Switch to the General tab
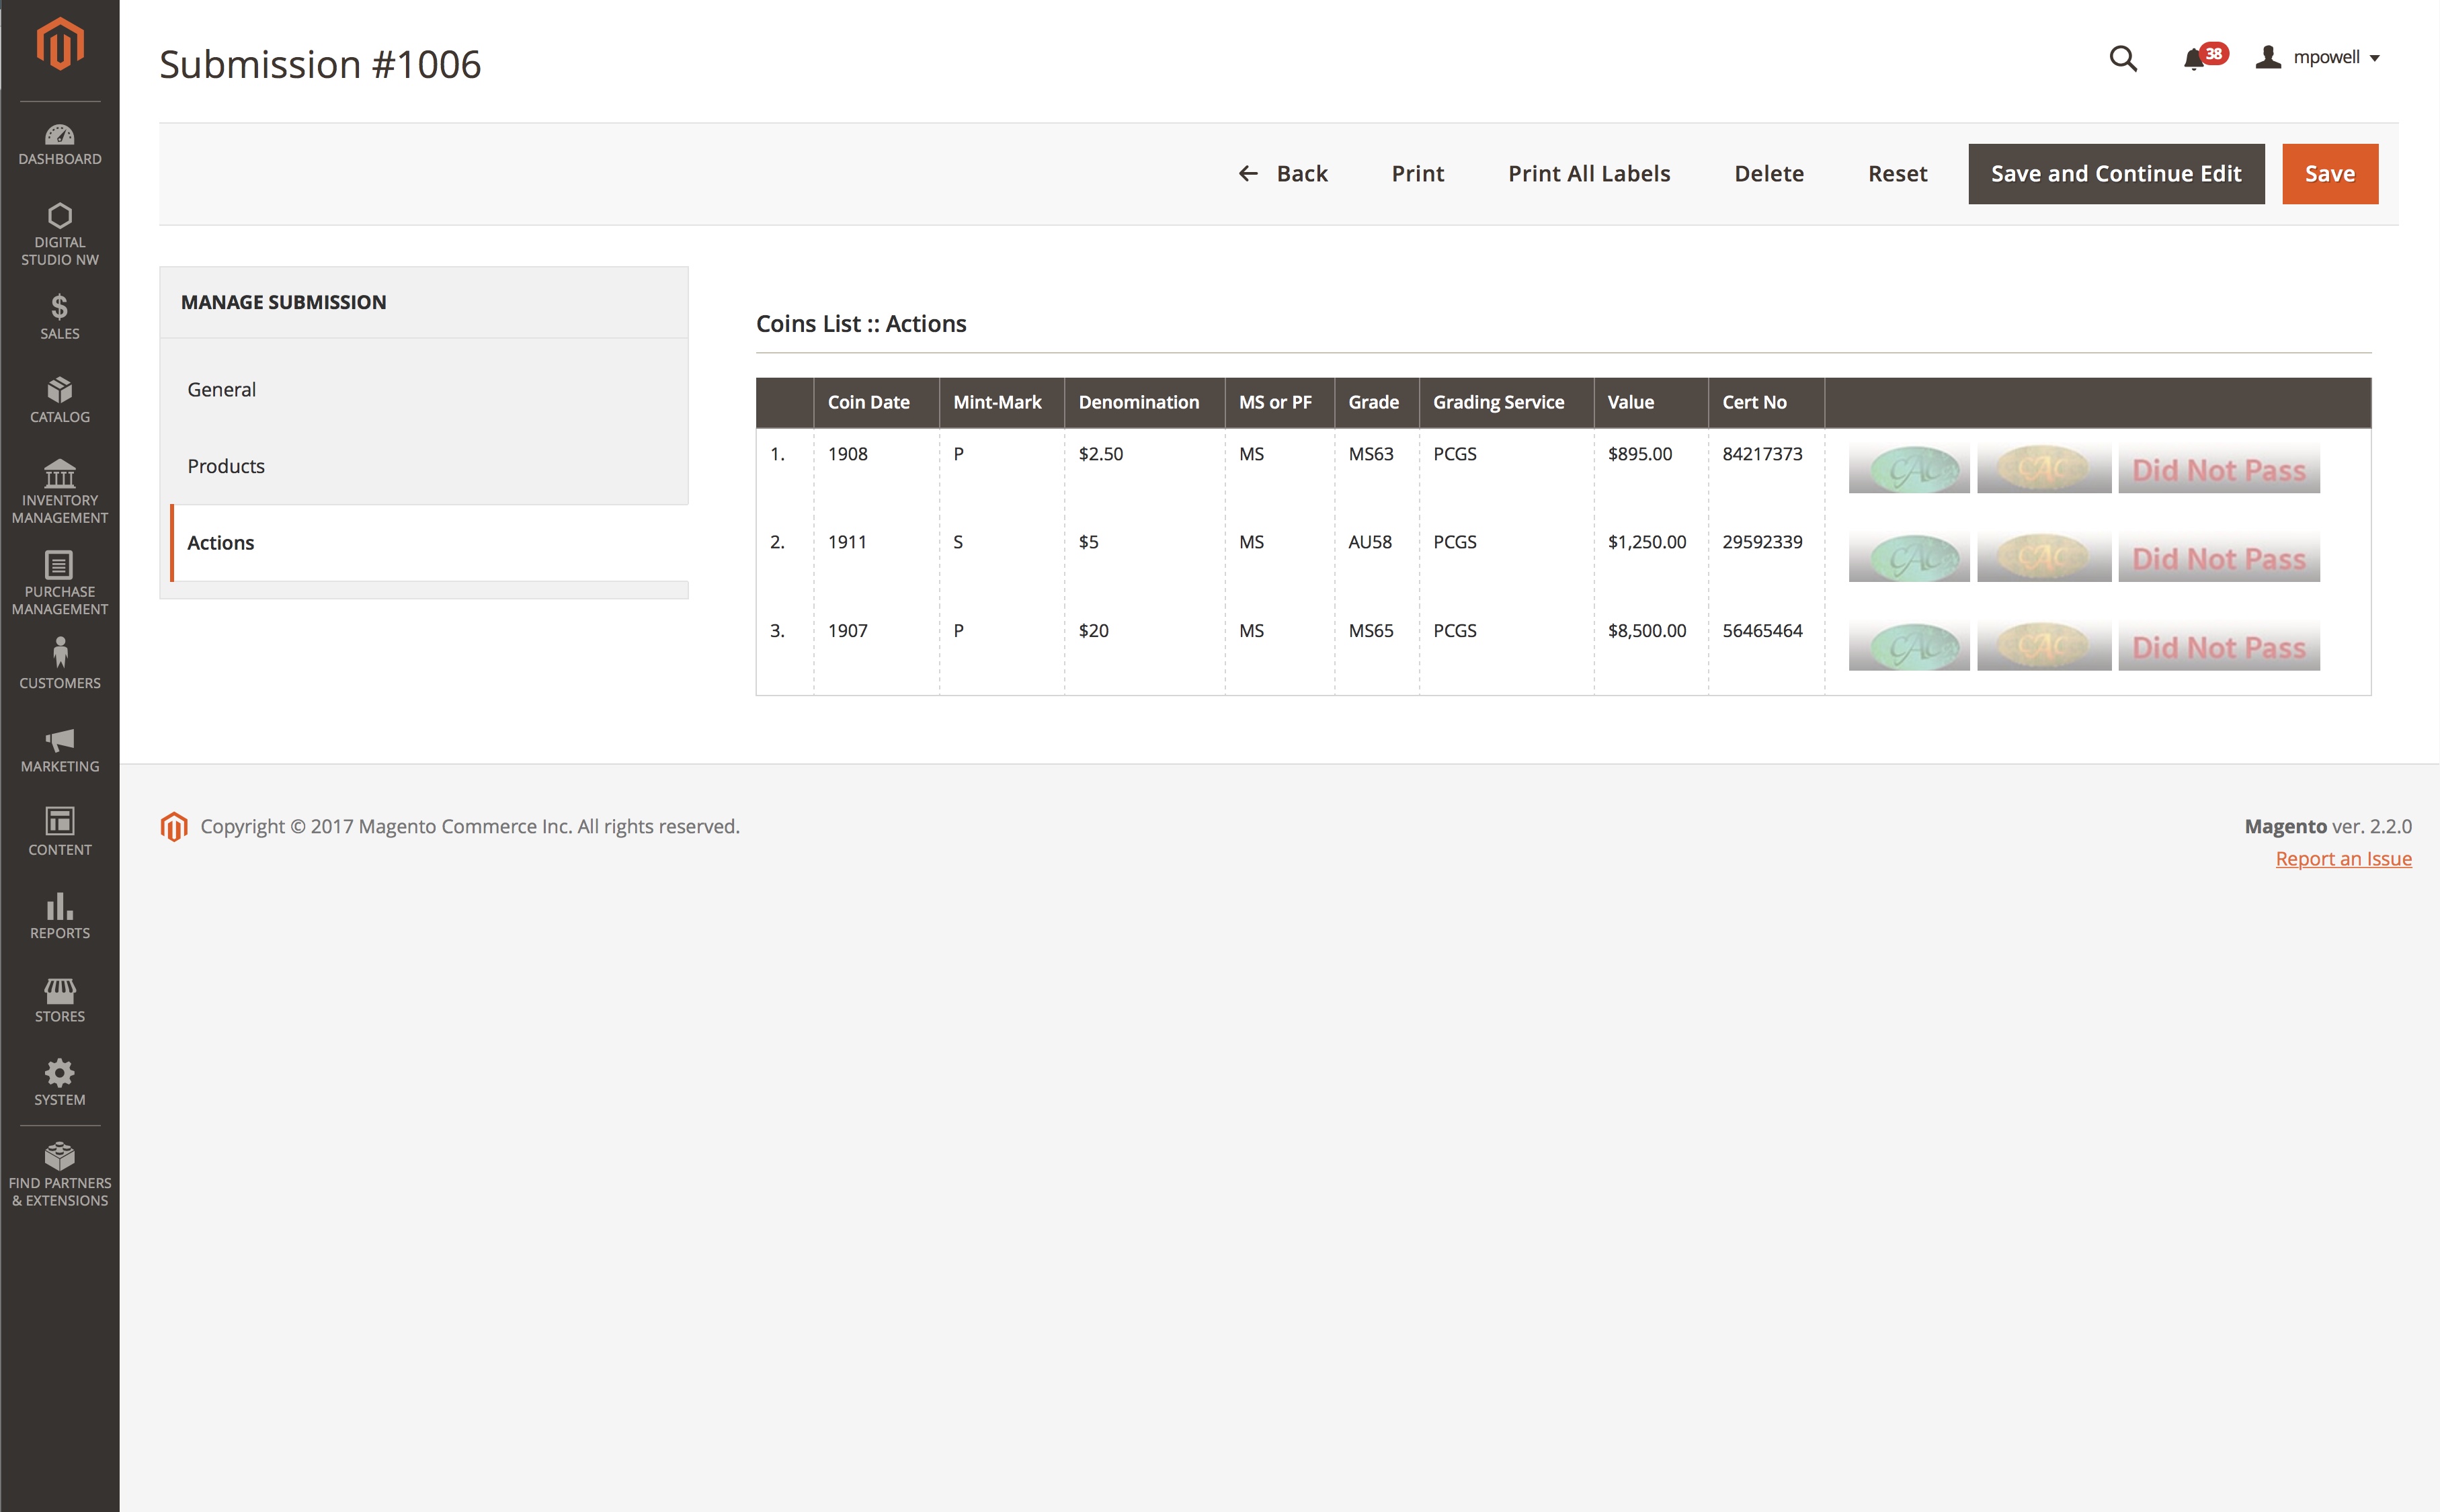The height and width of the screenshot is (1512, 2440). pyautogui.click(x=222, y=389)
